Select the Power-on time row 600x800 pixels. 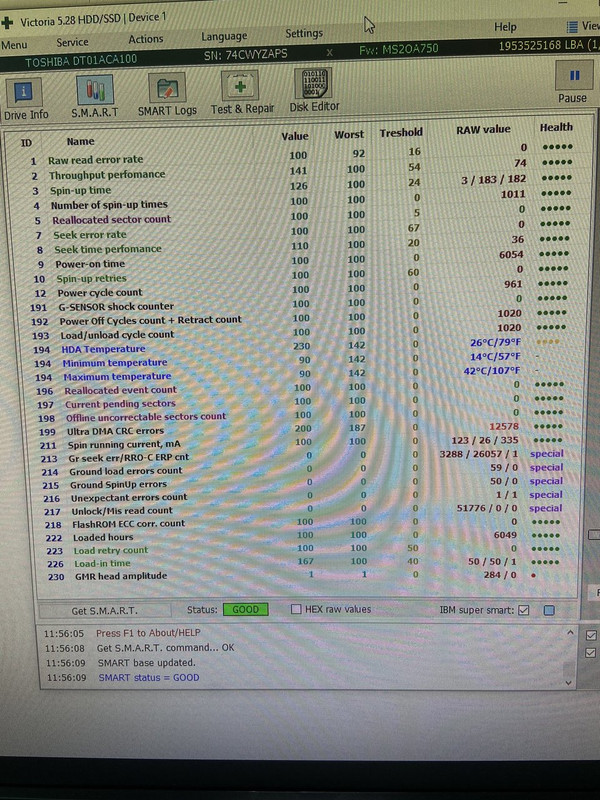301,260
